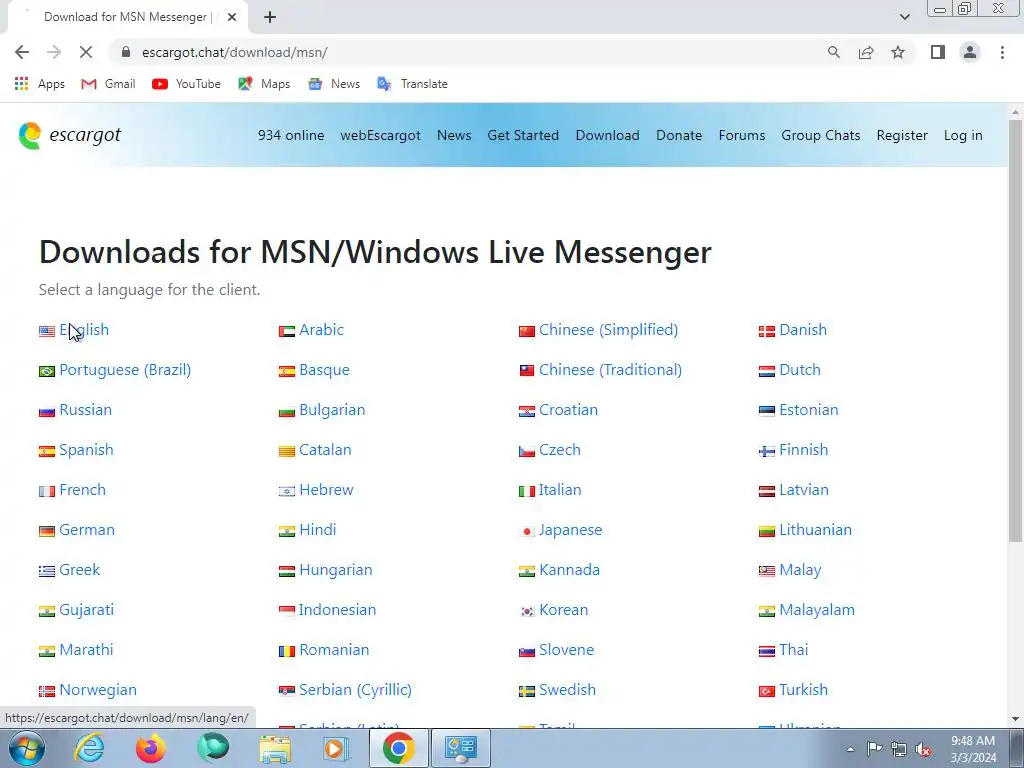Open the Windows Start menu

(x=26, y=748)
